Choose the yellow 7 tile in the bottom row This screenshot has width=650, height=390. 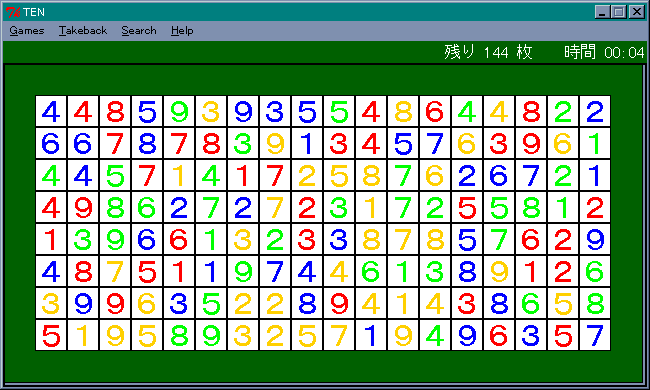pos(339,335)
